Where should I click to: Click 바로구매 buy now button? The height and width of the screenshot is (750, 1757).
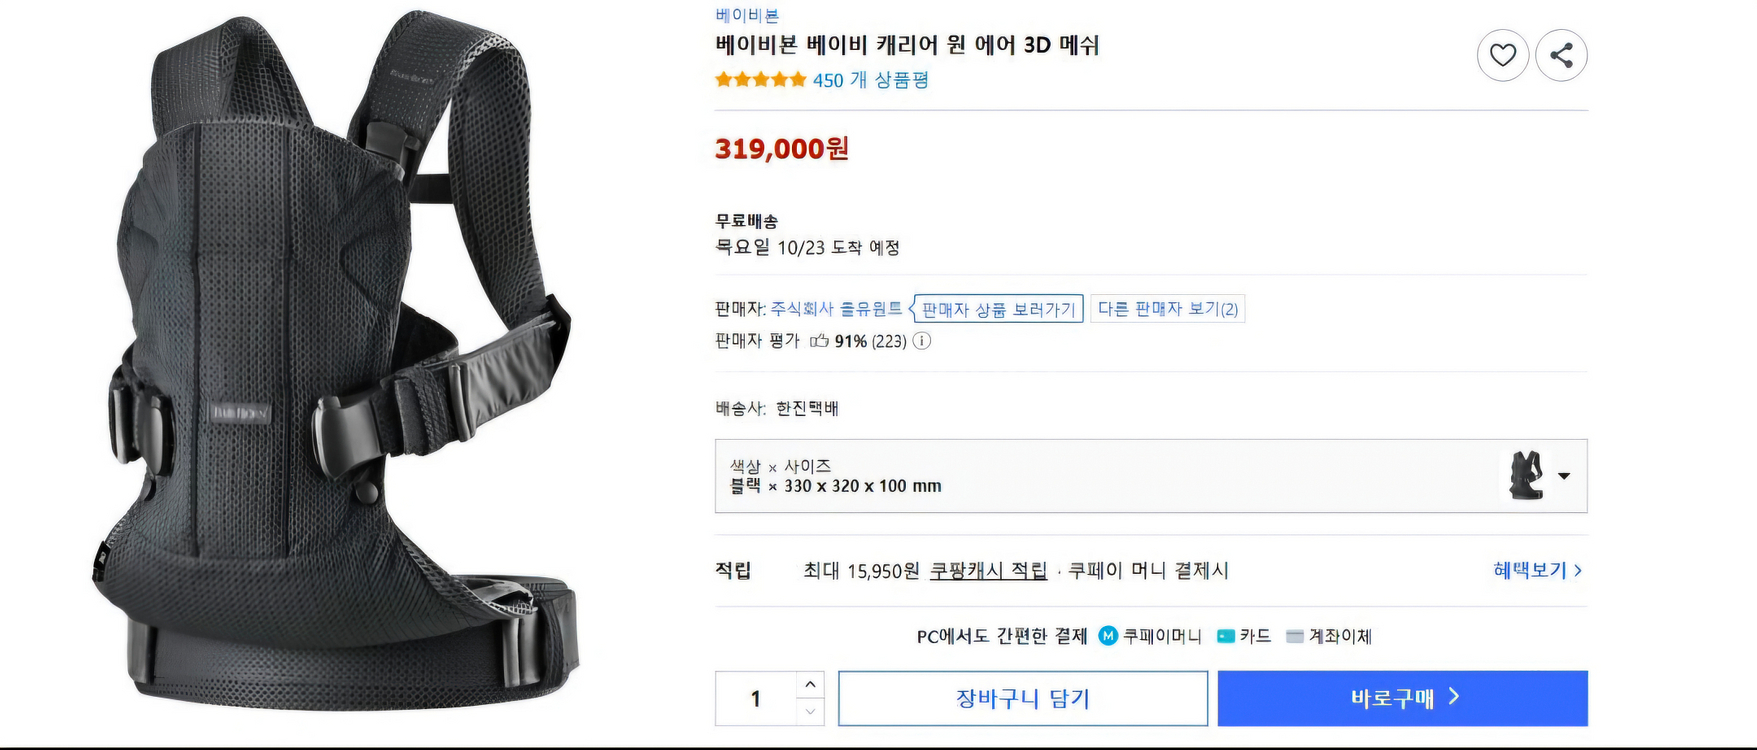coord(1402,698)
